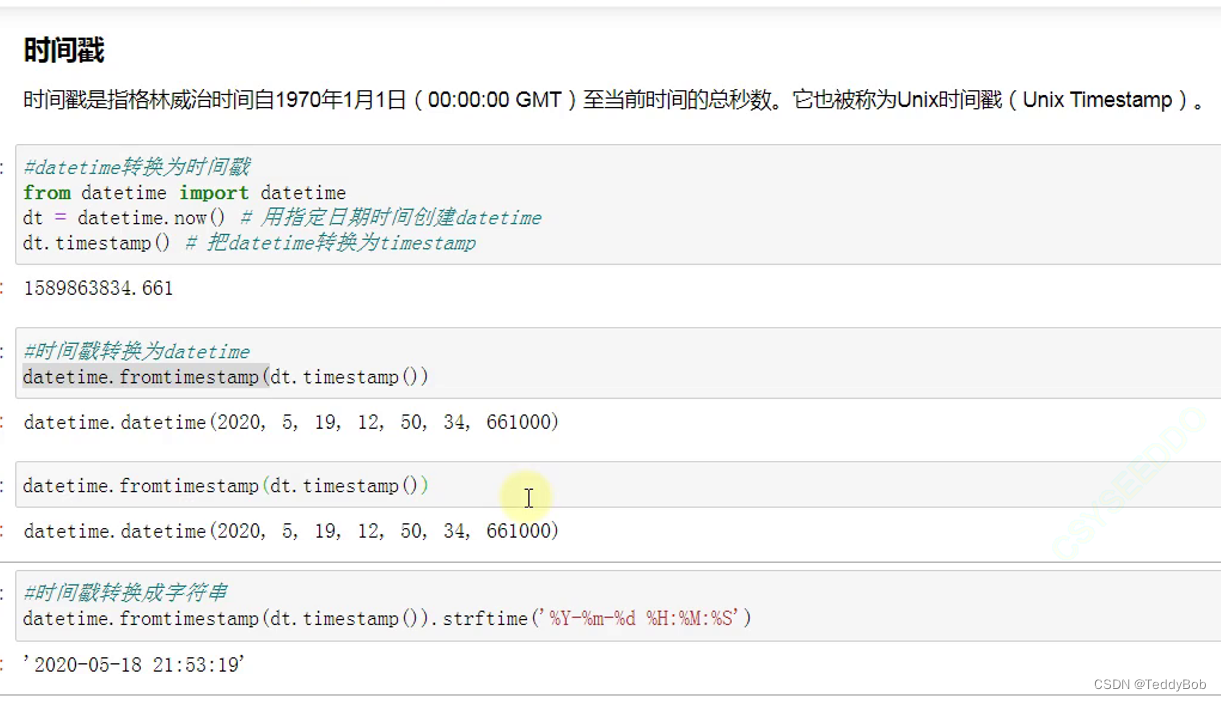The width and height of the screenshot is (1221, 701).
Task: Click the output '2020-05-18 21:53:19'
Action: click(134, 664)
